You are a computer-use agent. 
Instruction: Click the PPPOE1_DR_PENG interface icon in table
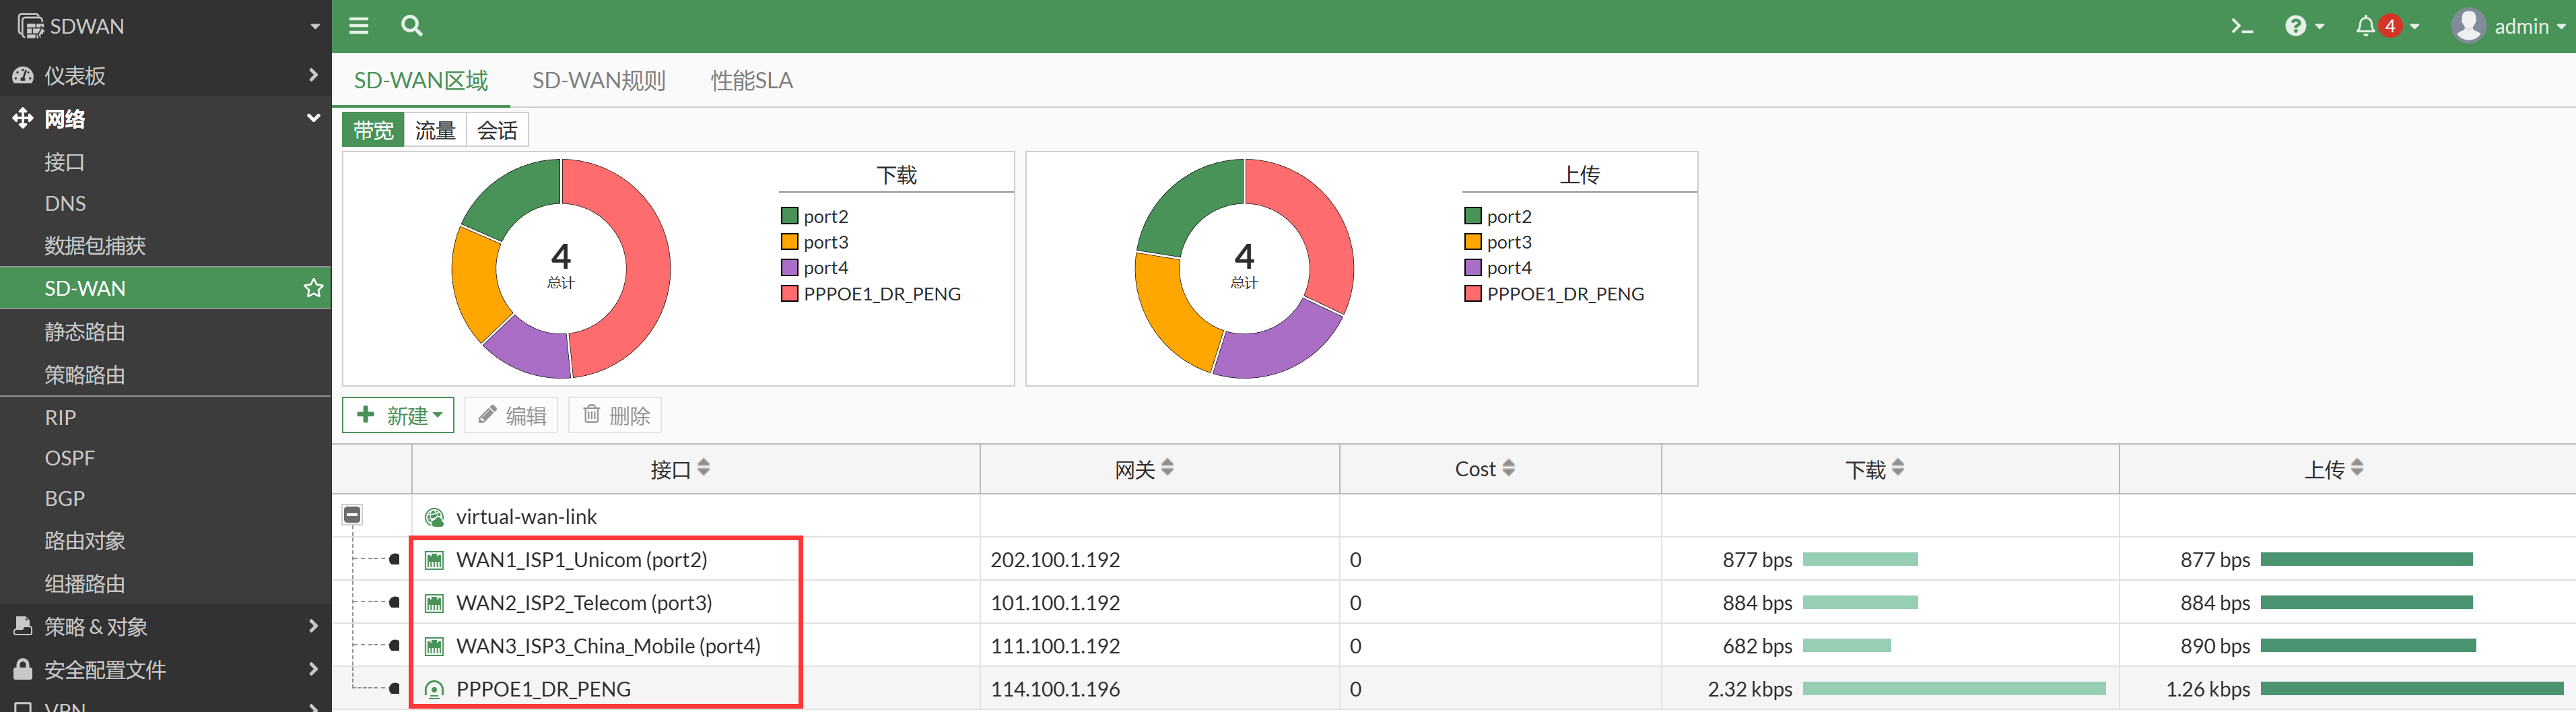[434, 689]
